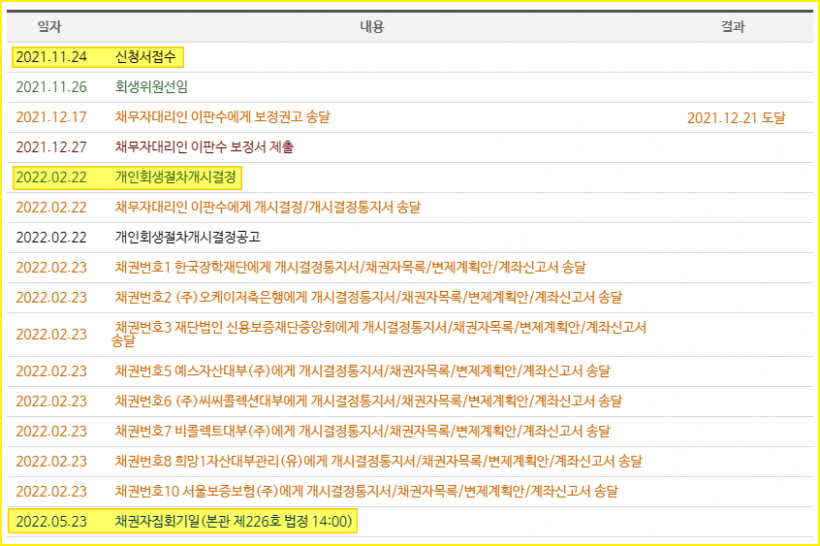820x546 pixels.
Task: Open 채권번호5 예스자산대부(주) 송달 entry
Action: pyautogui.click(x=362, y=371)
